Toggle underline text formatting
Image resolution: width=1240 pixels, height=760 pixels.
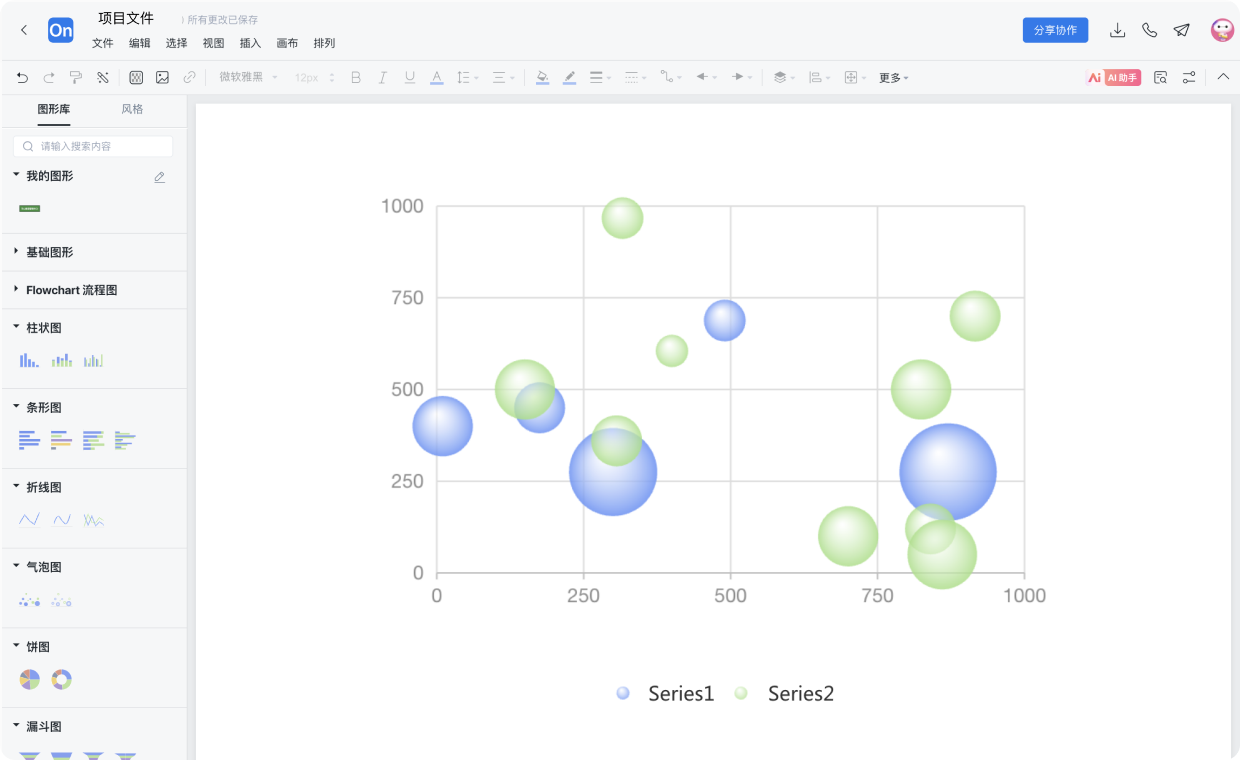click(x=409, y=77)
